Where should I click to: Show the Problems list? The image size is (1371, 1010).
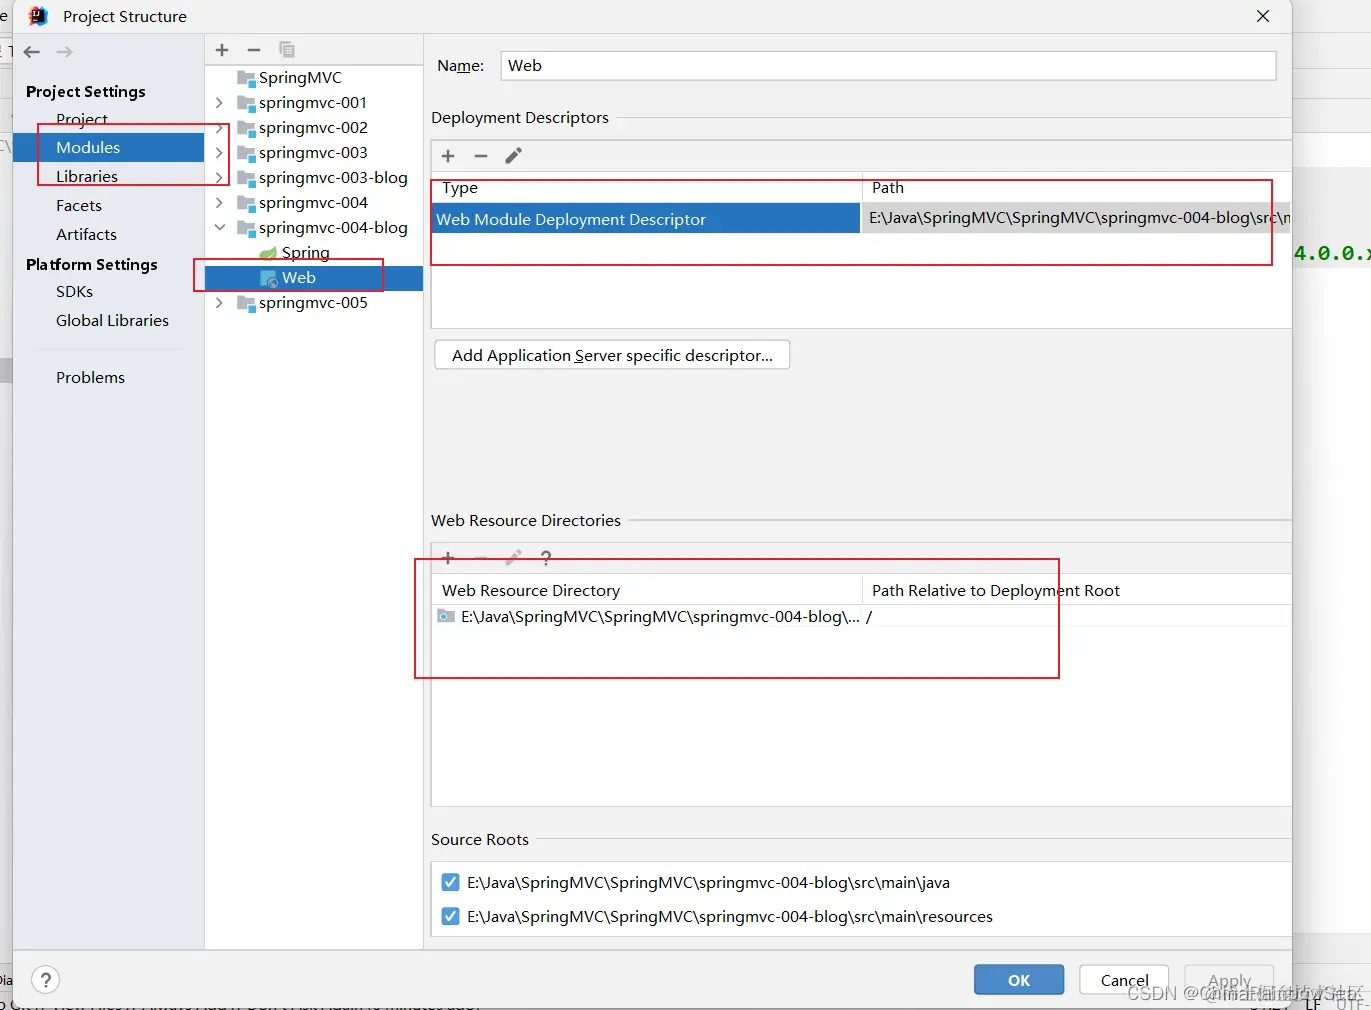(90, 377)
